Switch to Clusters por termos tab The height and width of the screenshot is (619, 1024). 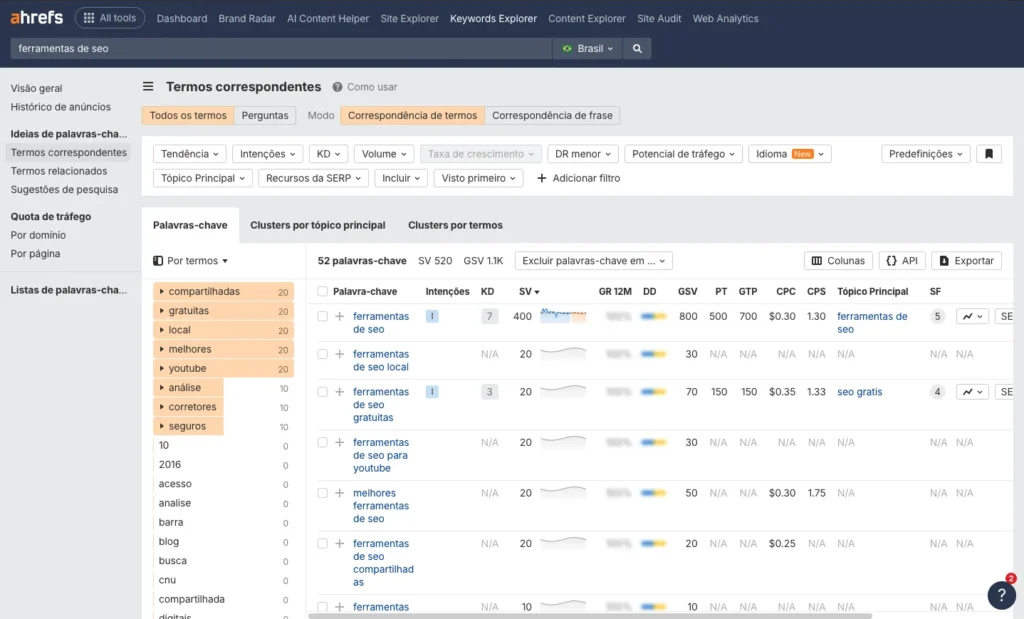455,225
